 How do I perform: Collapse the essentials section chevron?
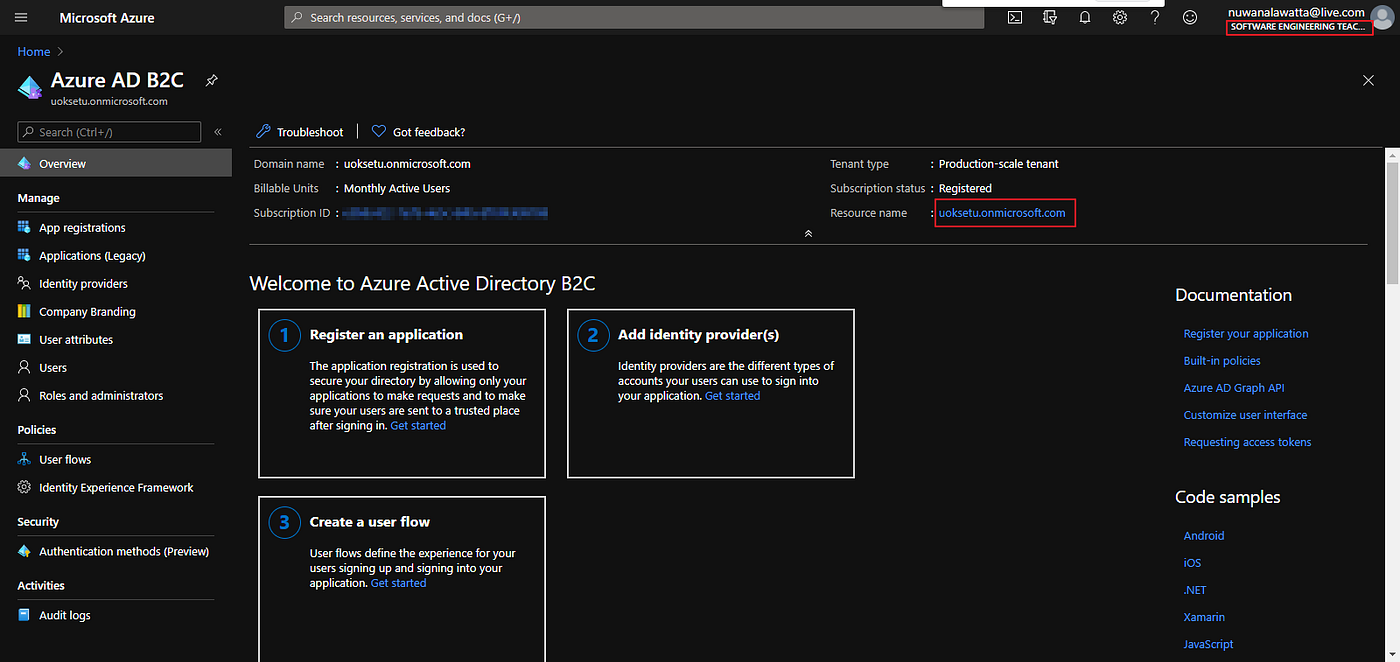(808, 233)
